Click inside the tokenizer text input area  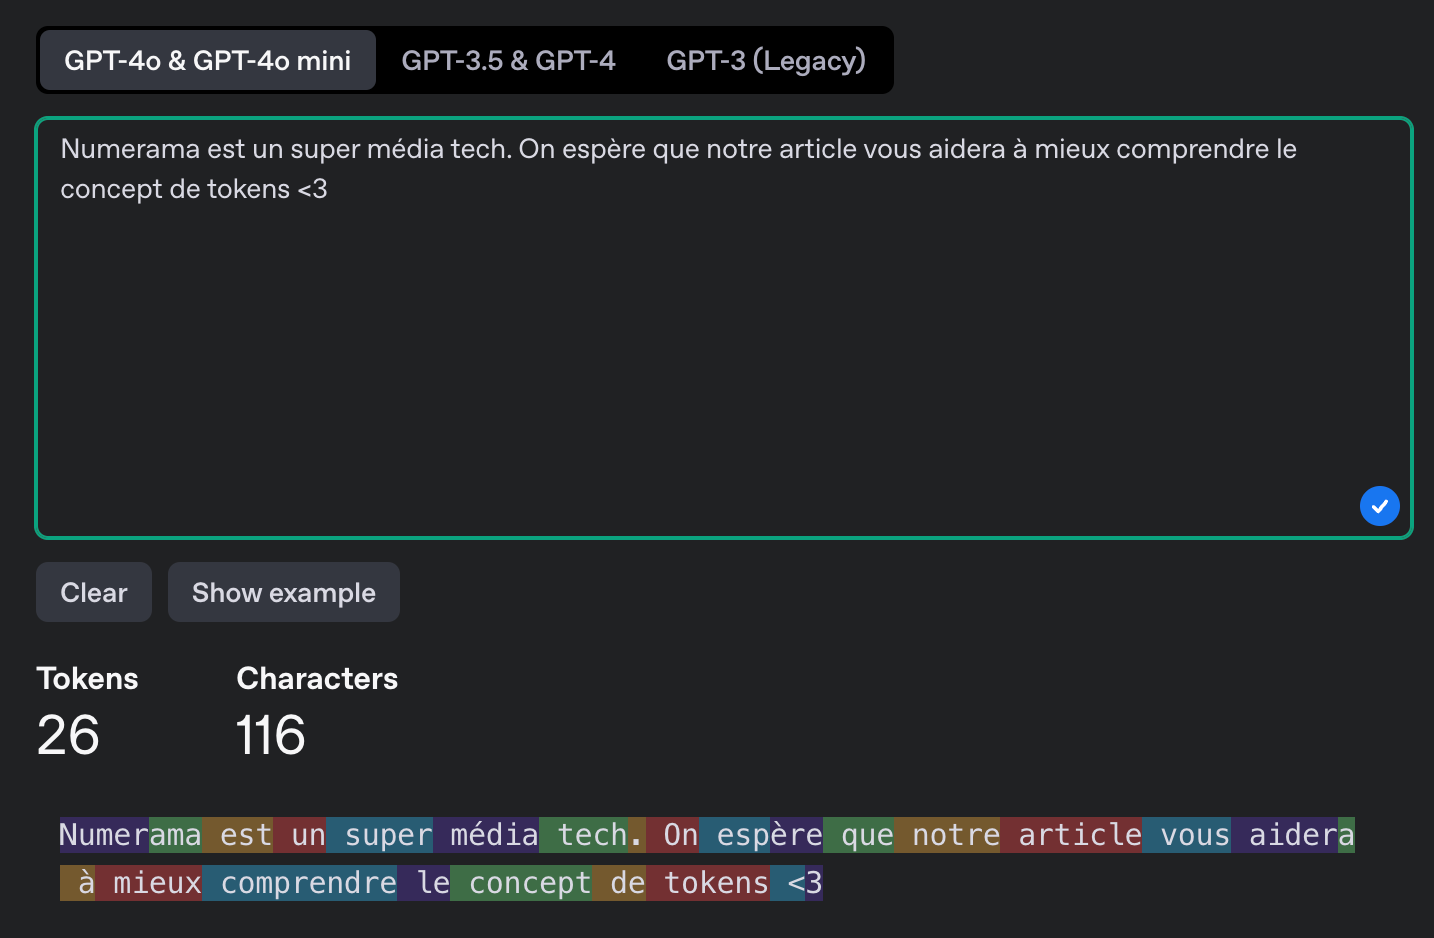[x=724, y=328]
